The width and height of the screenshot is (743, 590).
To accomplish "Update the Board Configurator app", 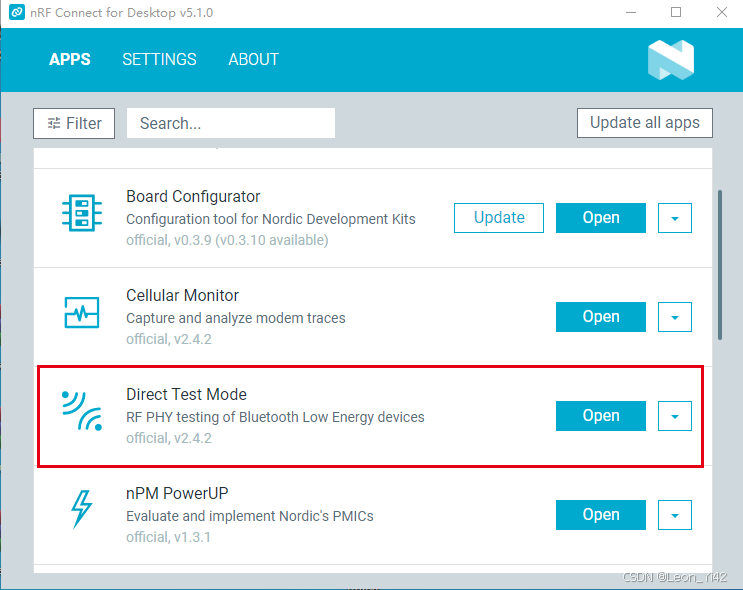I will 498,218.
